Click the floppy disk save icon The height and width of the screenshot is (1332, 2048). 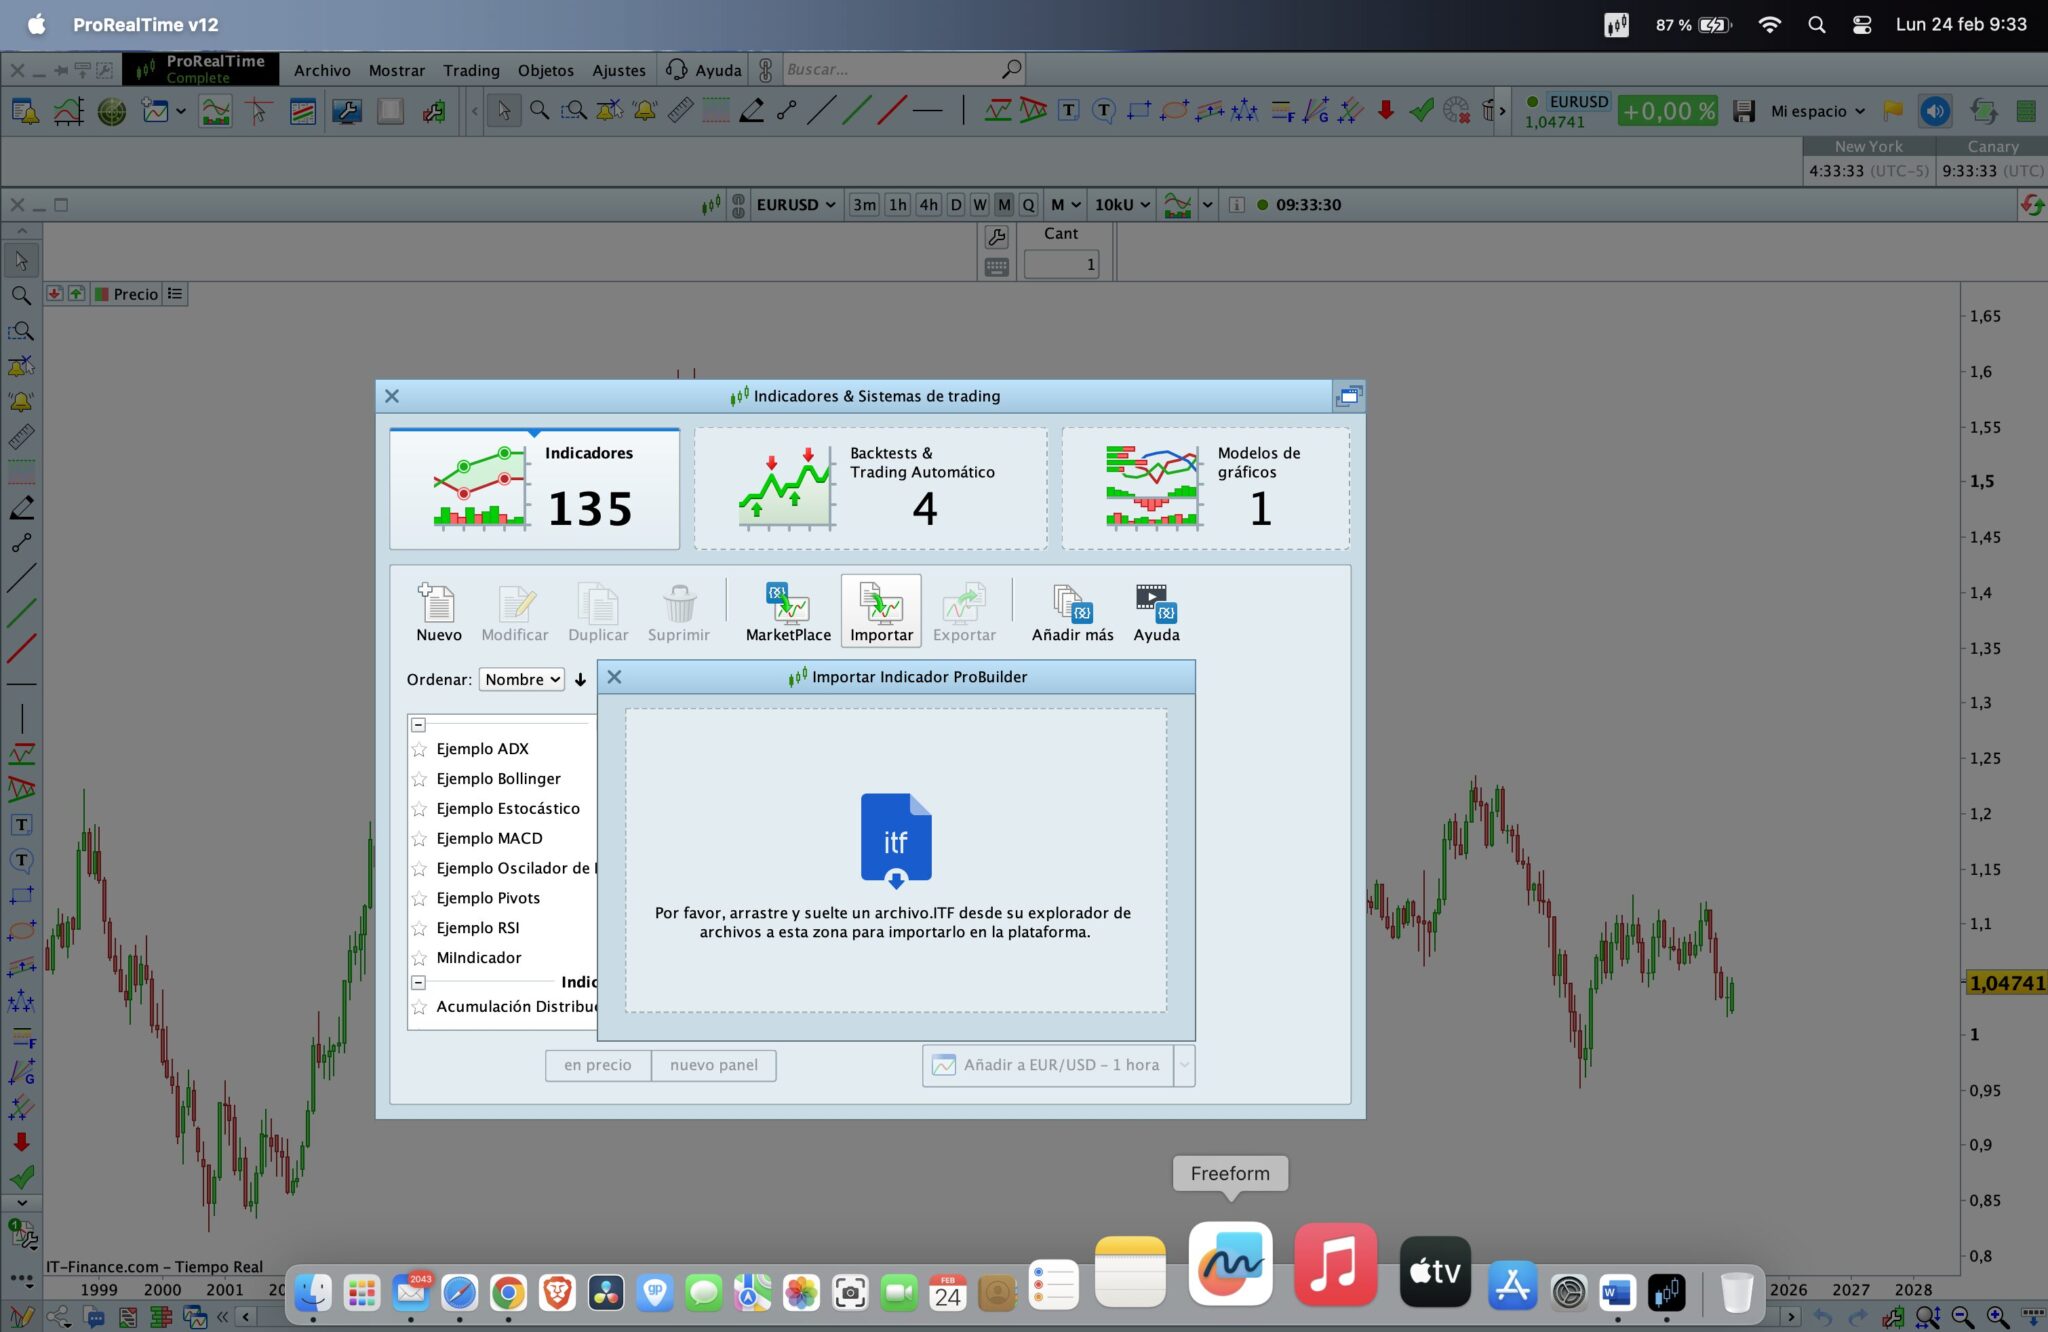tap(1744, 111)
